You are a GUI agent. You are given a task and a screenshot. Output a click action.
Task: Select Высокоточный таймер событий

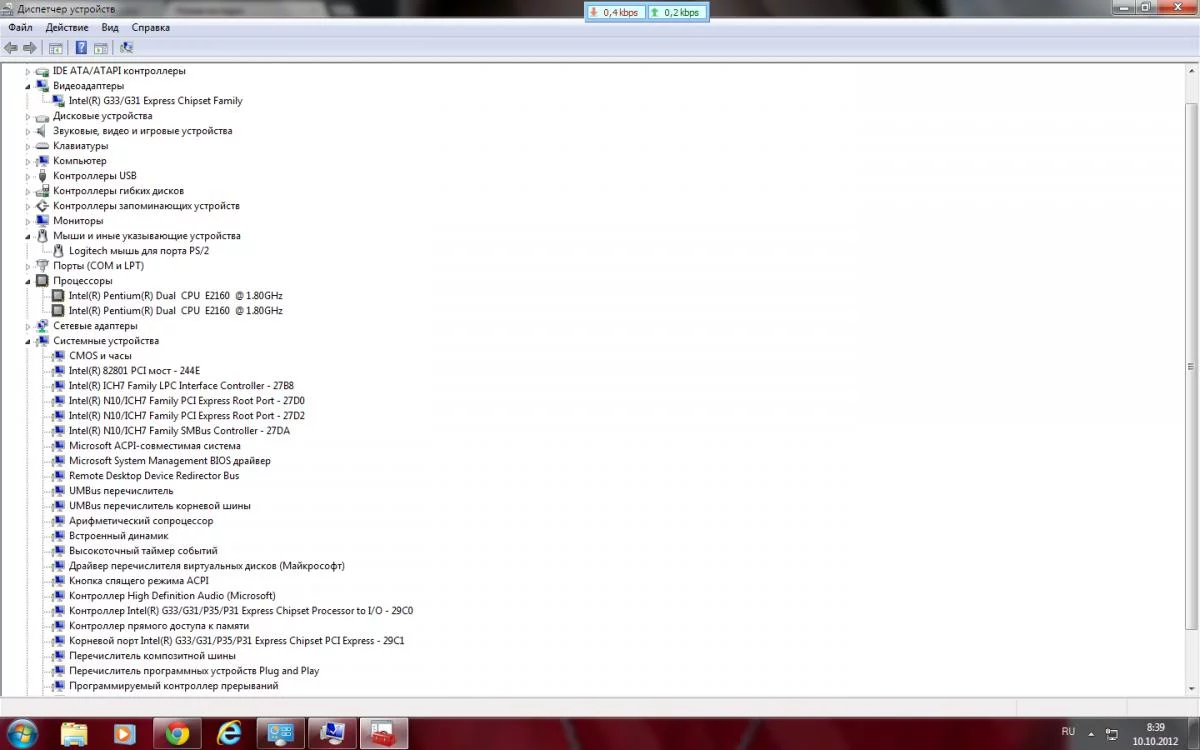pos(143,551)
